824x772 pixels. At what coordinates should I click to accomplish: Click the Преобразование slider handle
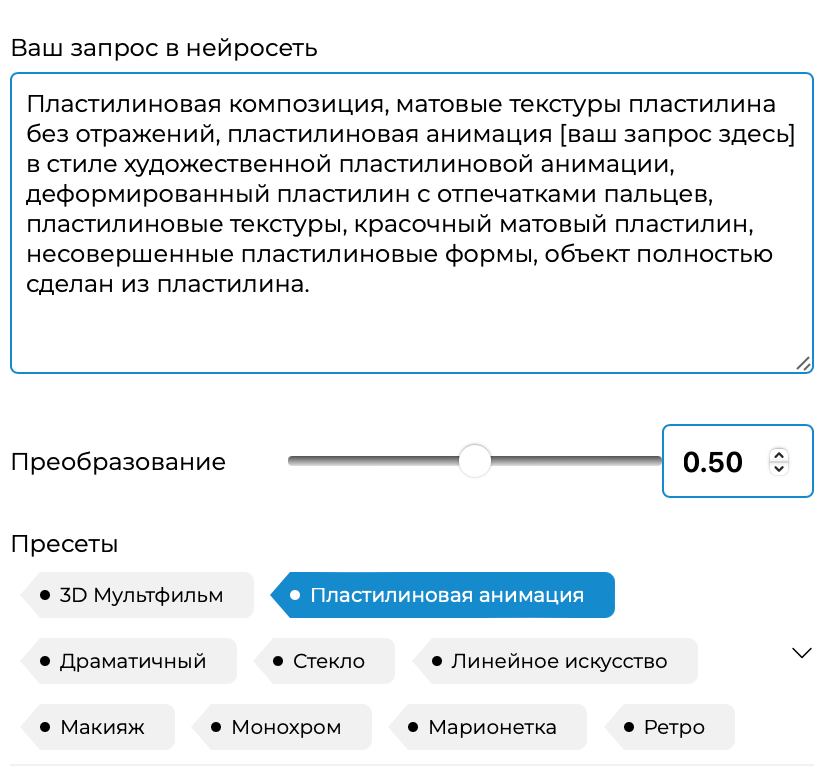[475, 461]
